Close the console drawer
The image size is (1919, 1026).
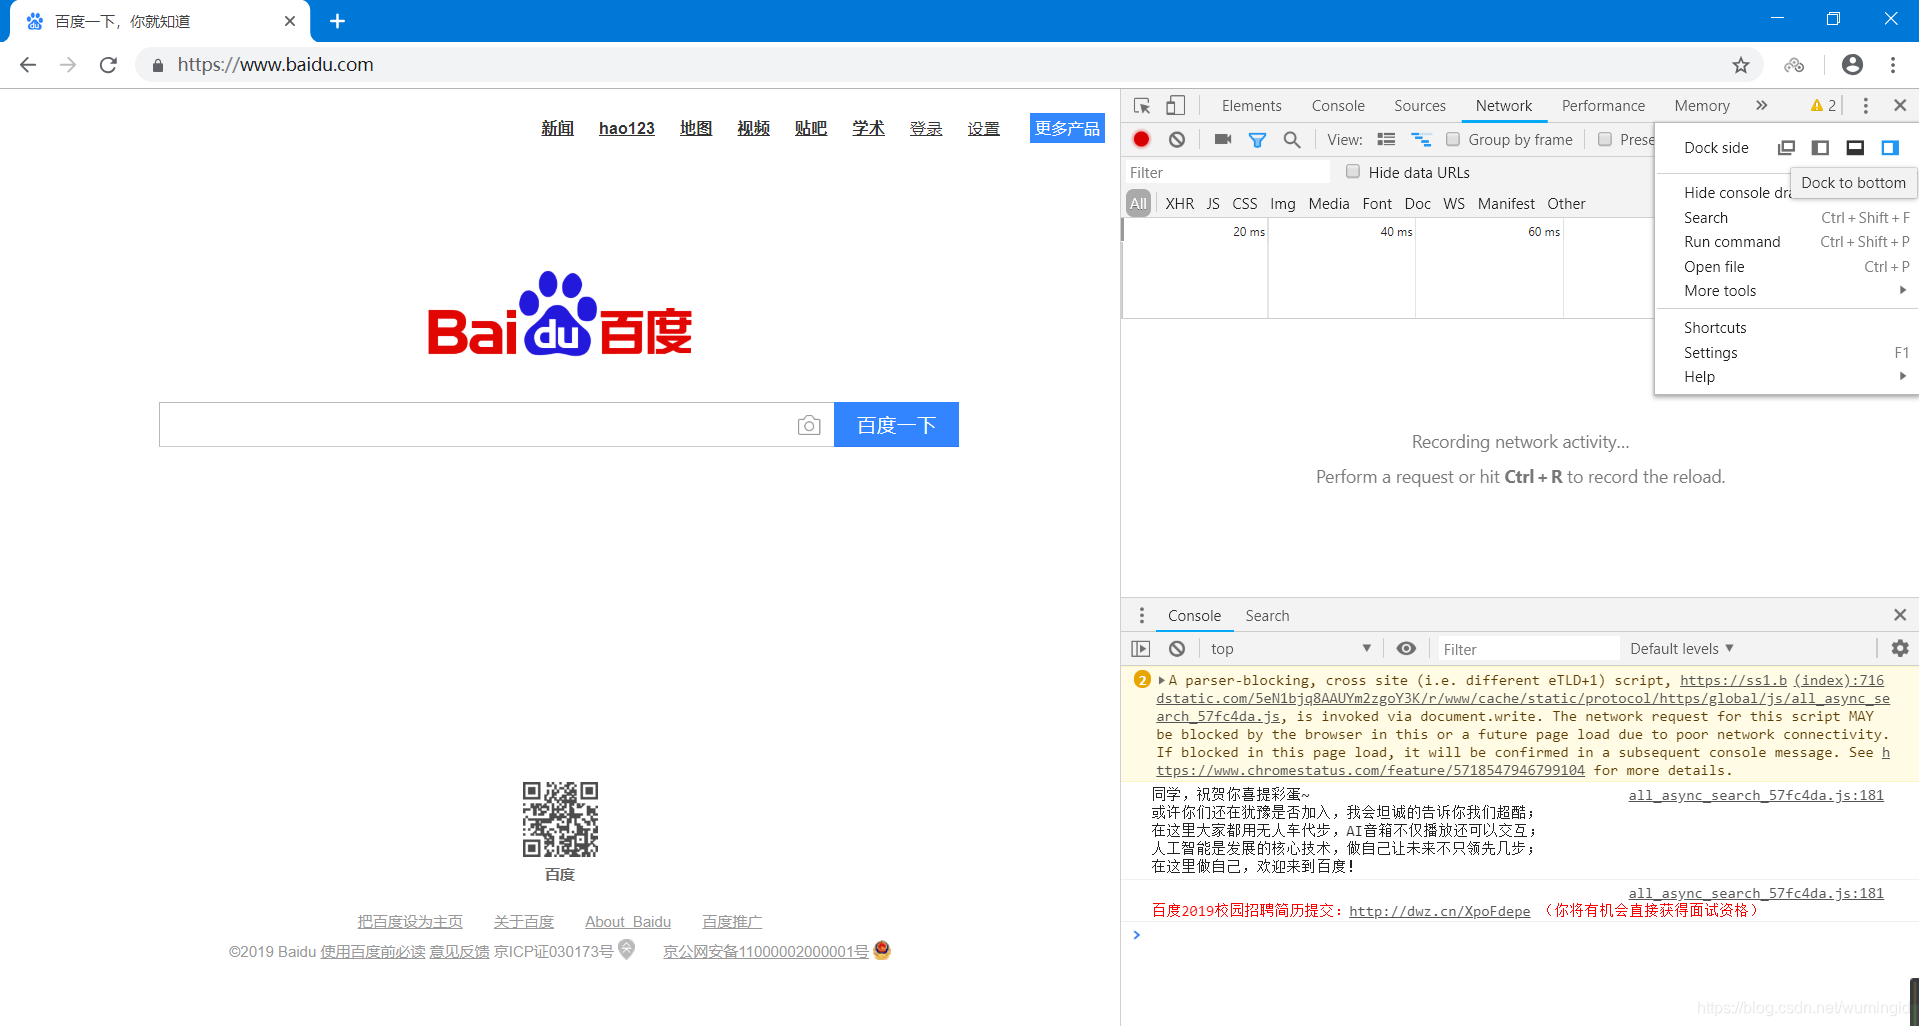click(1900, 615)
